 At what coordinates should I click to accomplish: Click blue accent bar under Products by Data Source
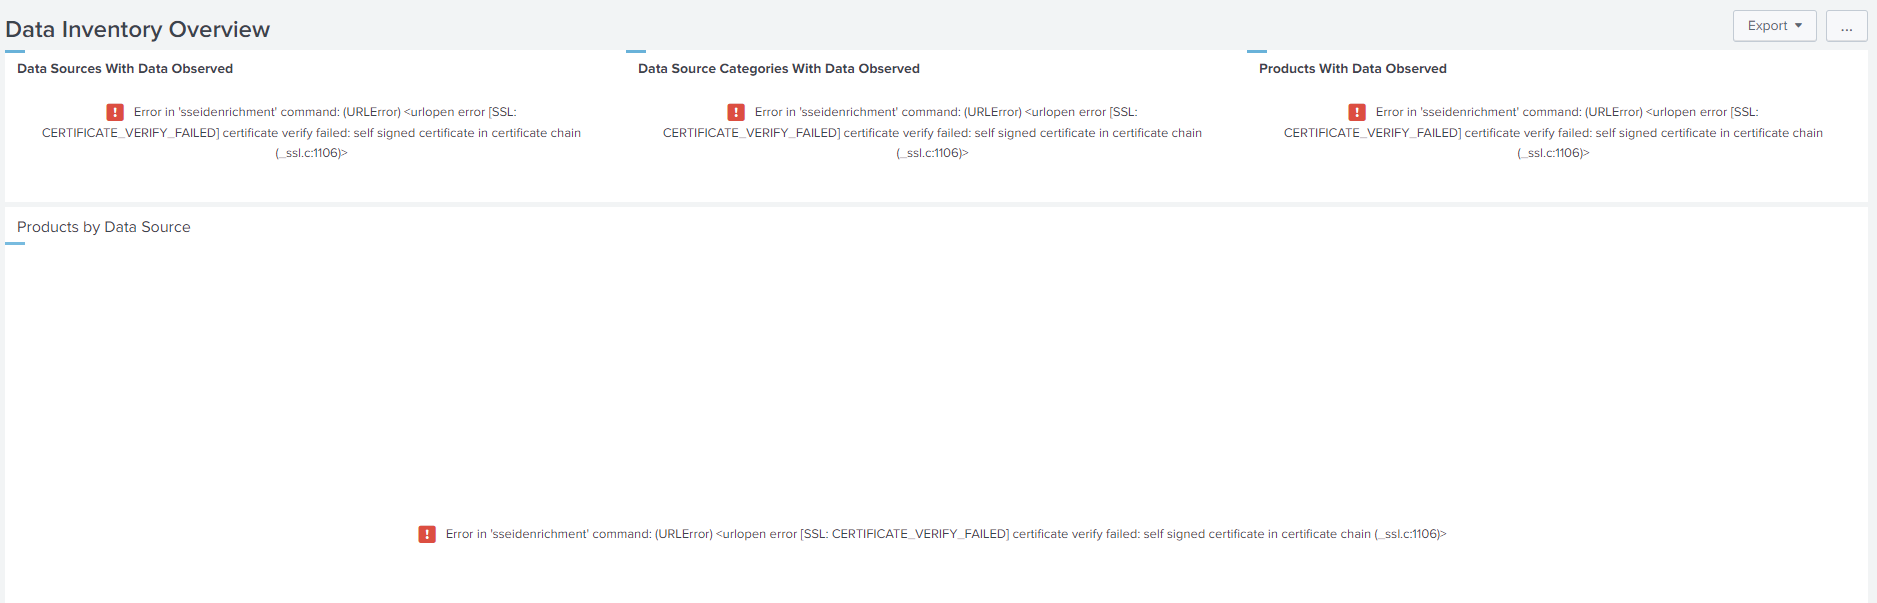click(15, 243)
